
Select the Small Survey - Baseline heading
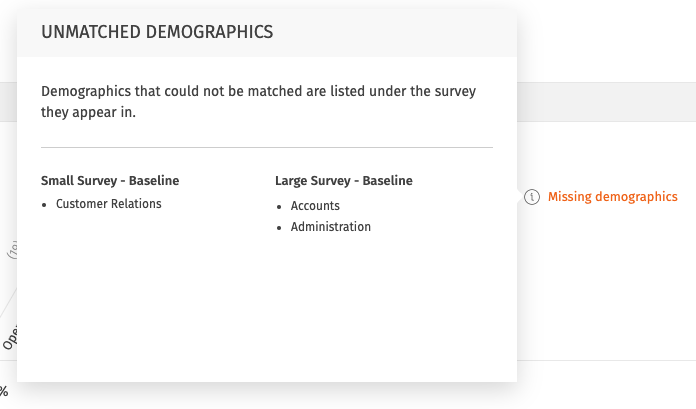[x=110, y=181]
